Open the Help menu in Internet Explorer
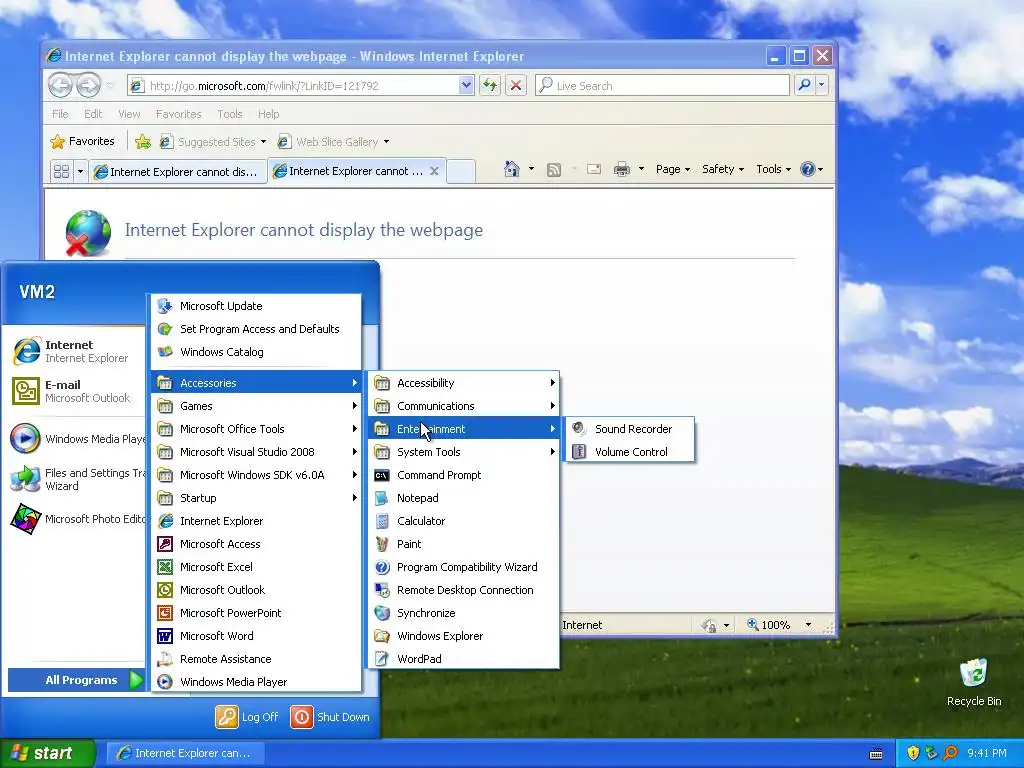1024x768 pixels. (x=268, y=114)
